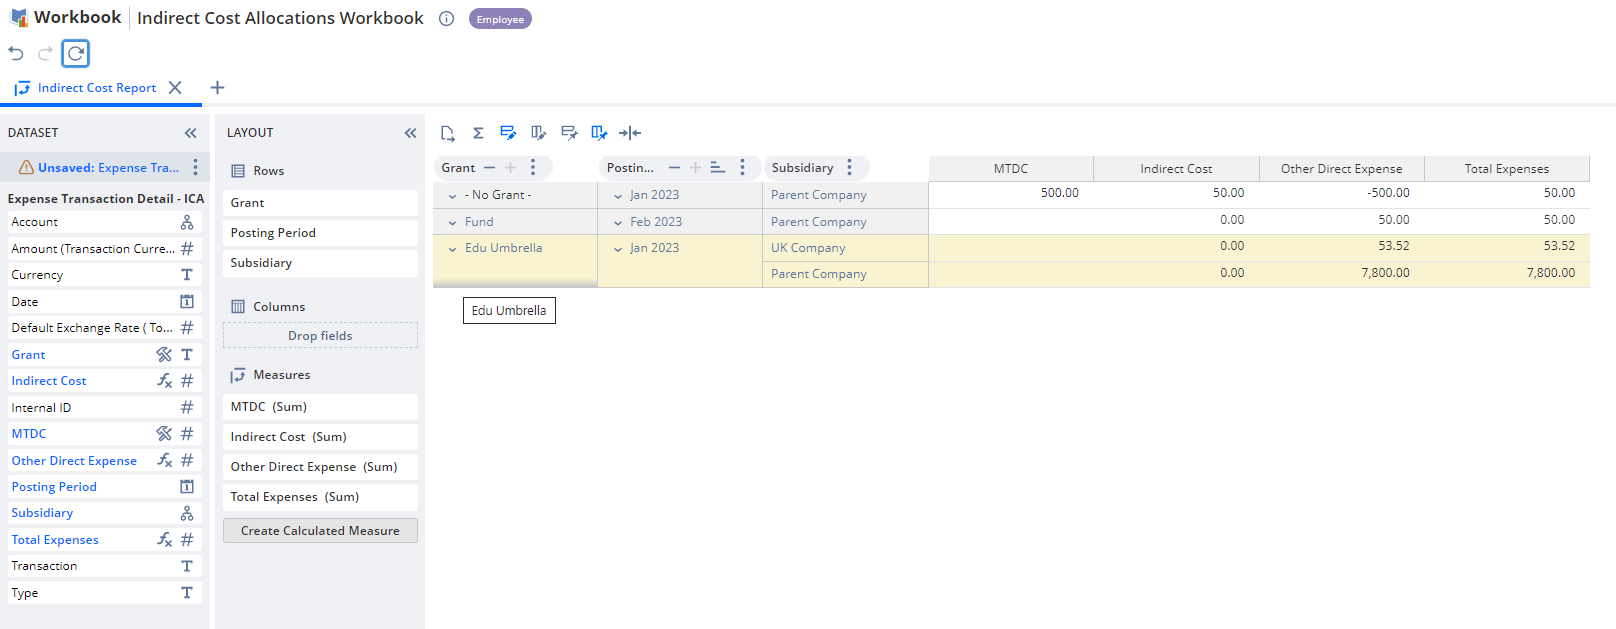Click the calendar icon on Date field

coord(187,301)
